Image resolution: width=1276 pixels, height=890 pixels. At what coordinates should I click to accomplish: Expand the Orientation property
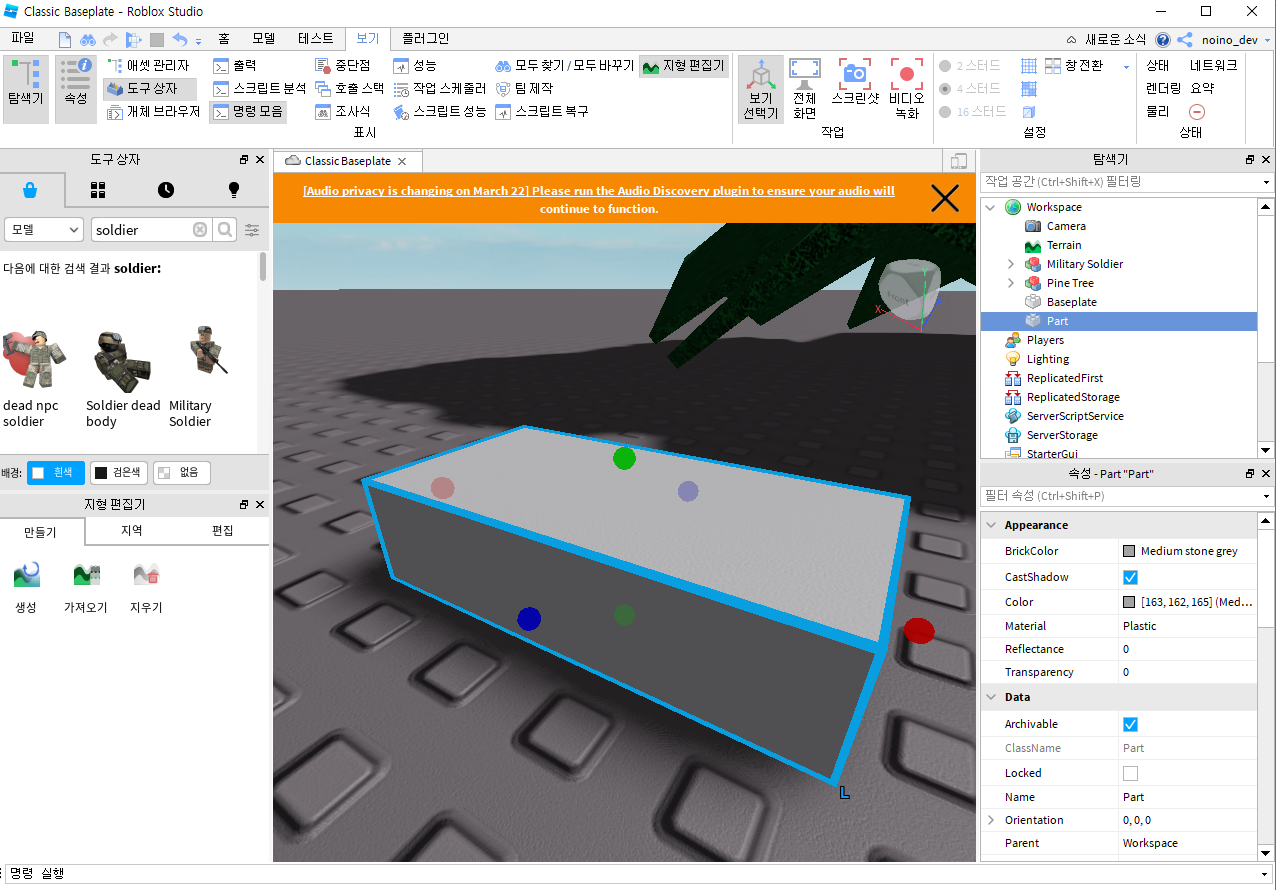click(991, 820)
